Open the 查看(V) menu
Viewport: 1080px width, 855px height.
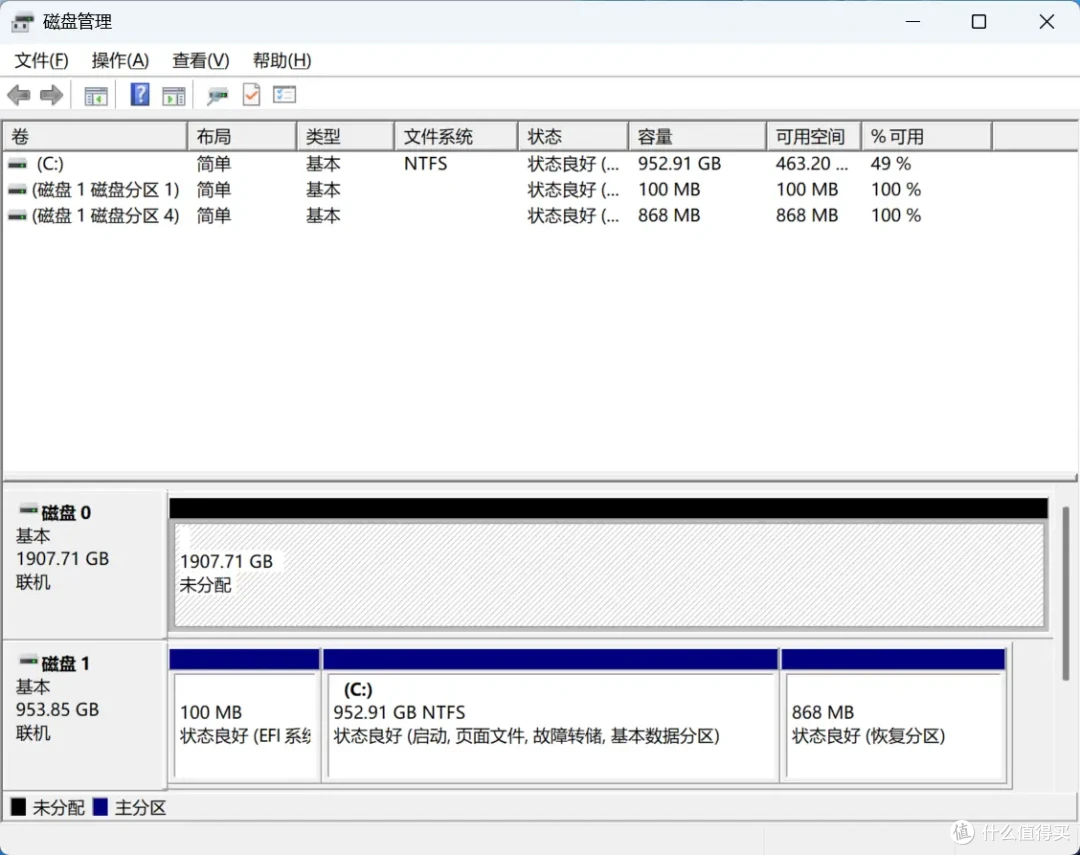pyautogui.click(x=200, y=61)
